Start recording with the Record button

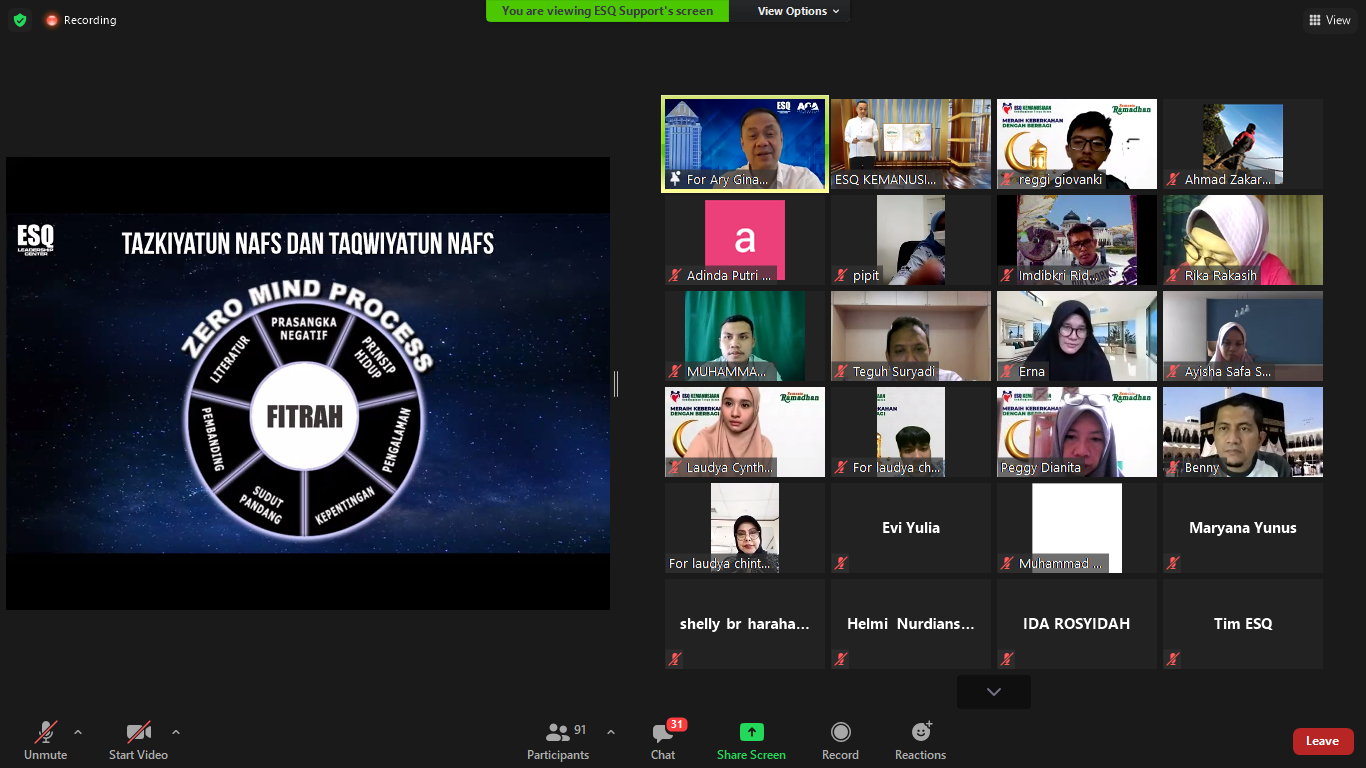pyautogui.click(x=840, y=741)
